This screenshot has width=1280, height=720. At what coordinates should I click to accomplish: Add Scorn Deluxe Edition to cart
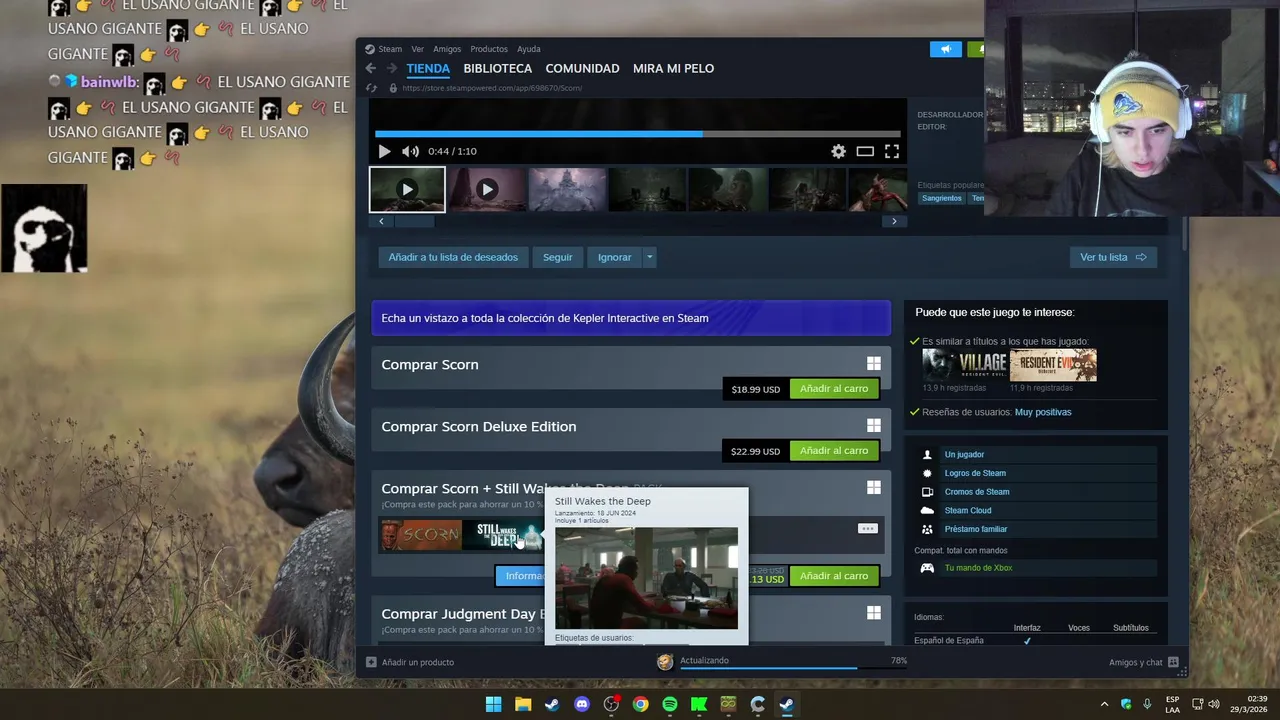[834, 451]
